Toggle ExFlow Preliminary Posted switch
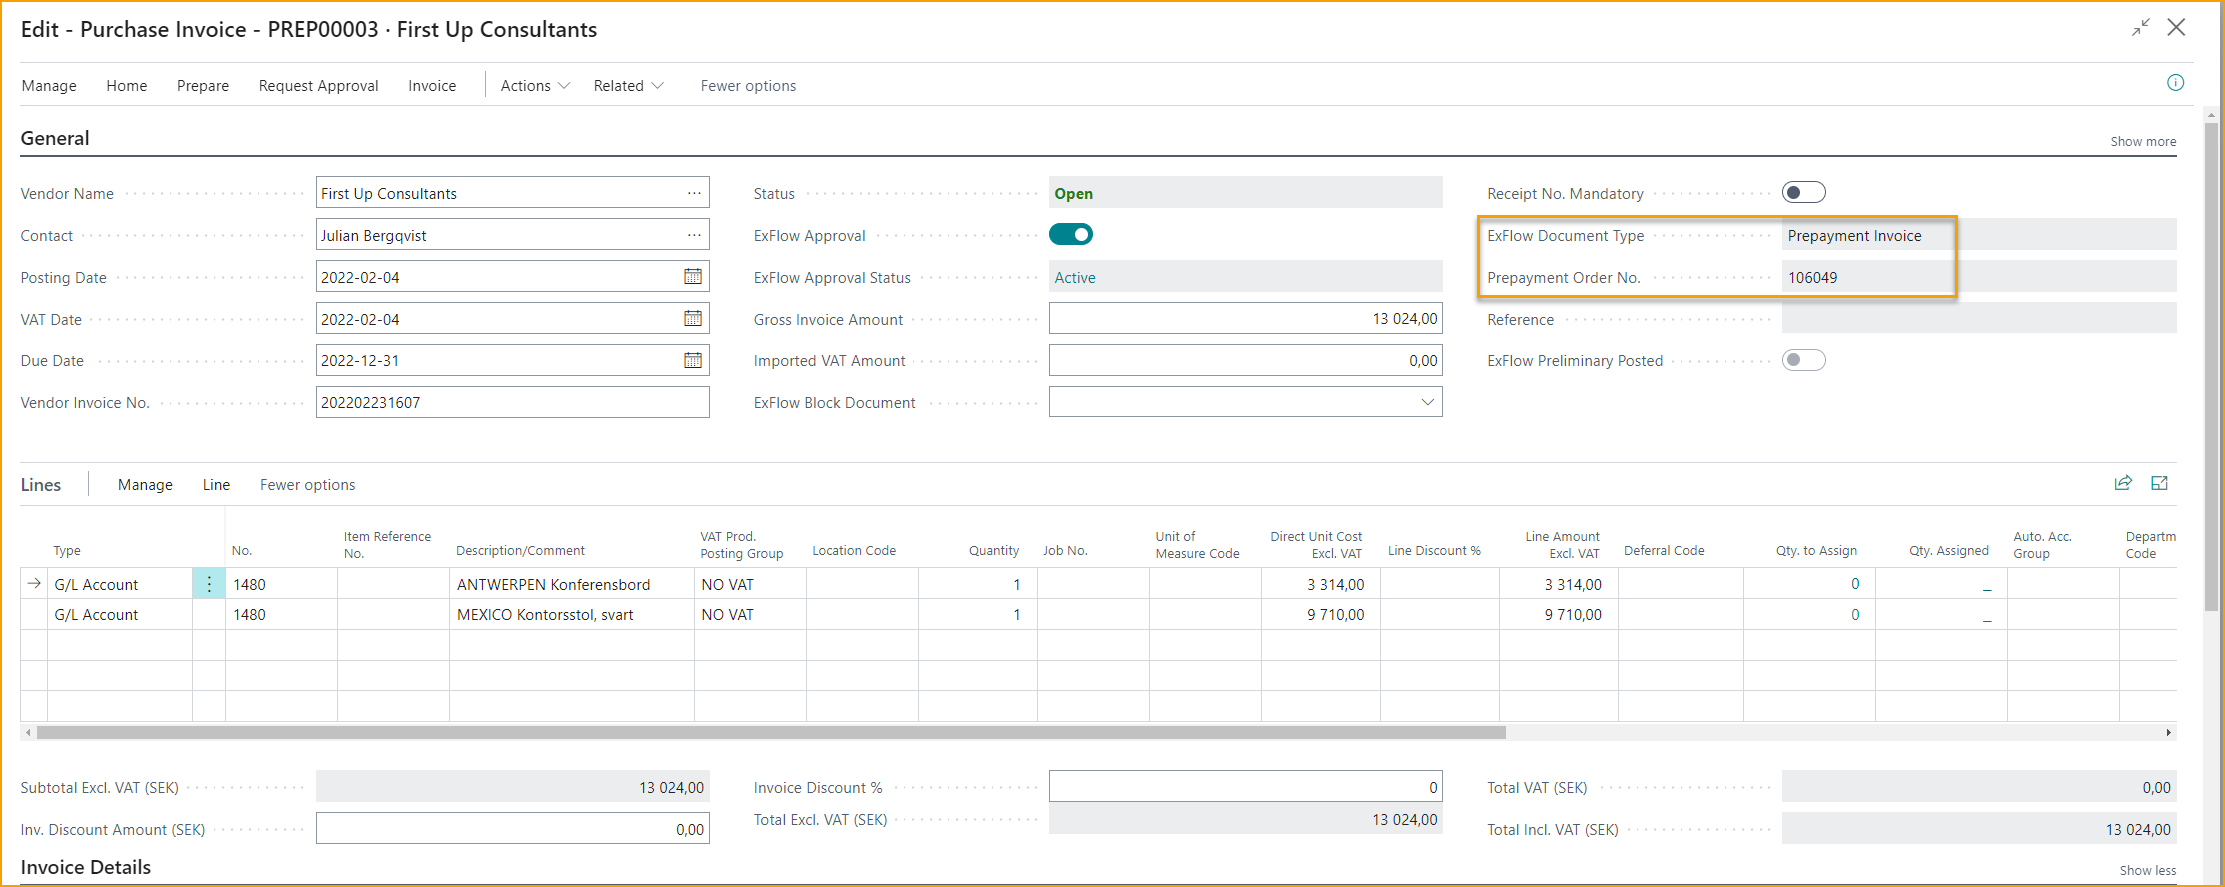Screen dimensions: 2225x887 point(1803,360)
